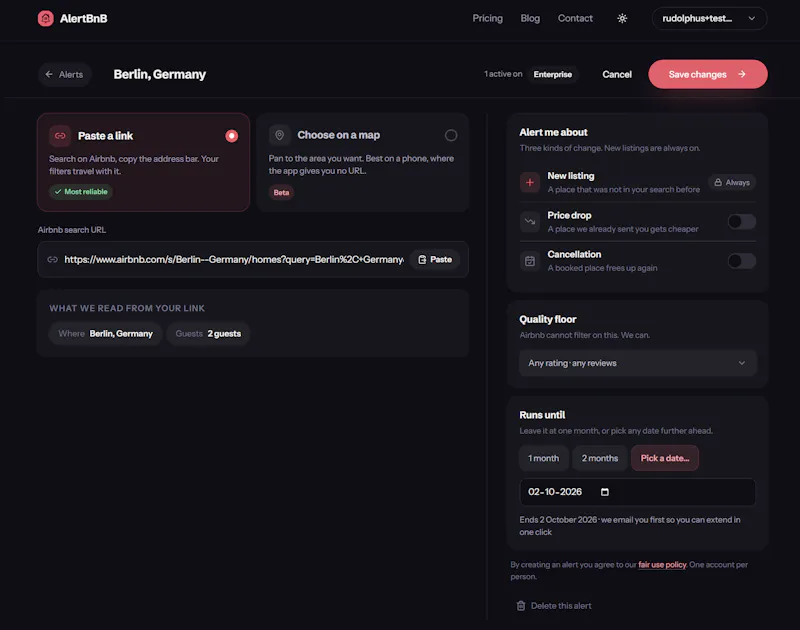Click the Most reliable badge

pyautogui.click(x=81, y=192)
